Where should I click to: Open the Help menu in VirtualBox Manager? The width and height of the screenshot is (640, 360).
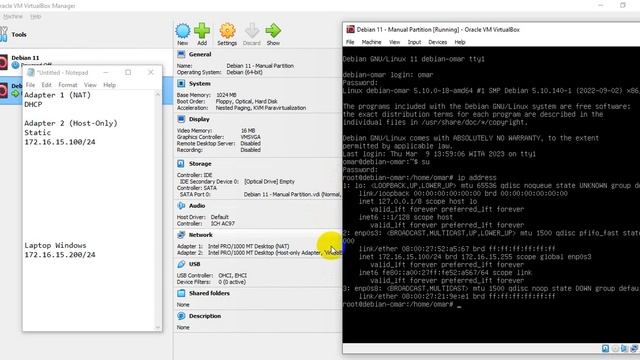[x=36, y=16]
